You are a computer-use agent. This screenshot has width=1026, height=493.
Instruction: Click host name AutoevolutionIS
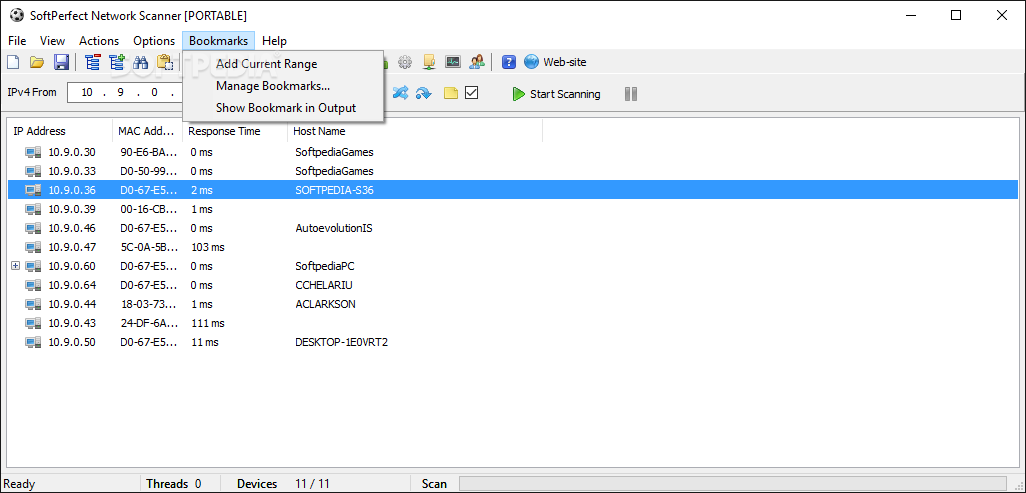coord(334,228)
